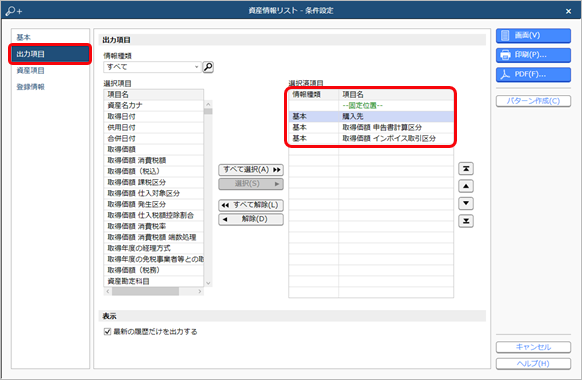Select 購入先 row in selected items
This screenshot has height=380, width=582.
tap(371, 117)
